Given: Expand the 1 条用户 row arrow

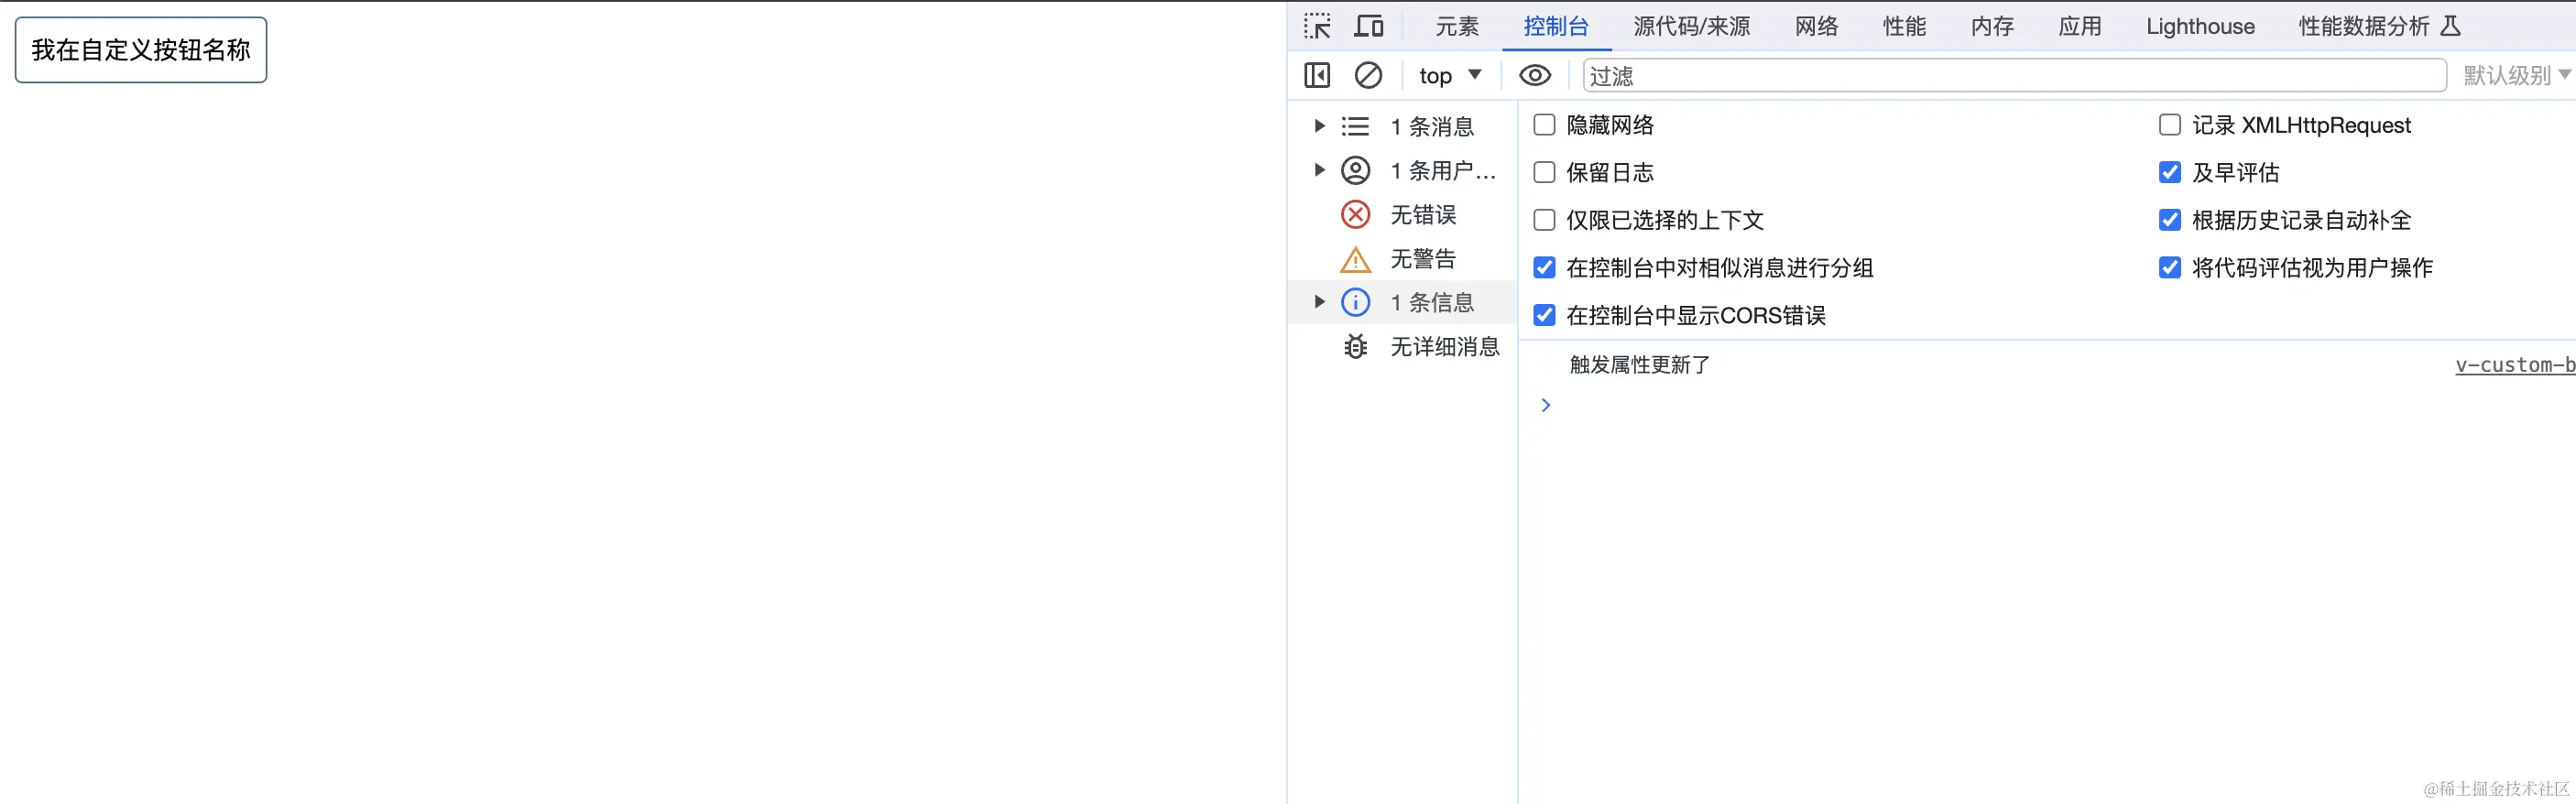Looking at the screenshot, I should pos(1319,170).
